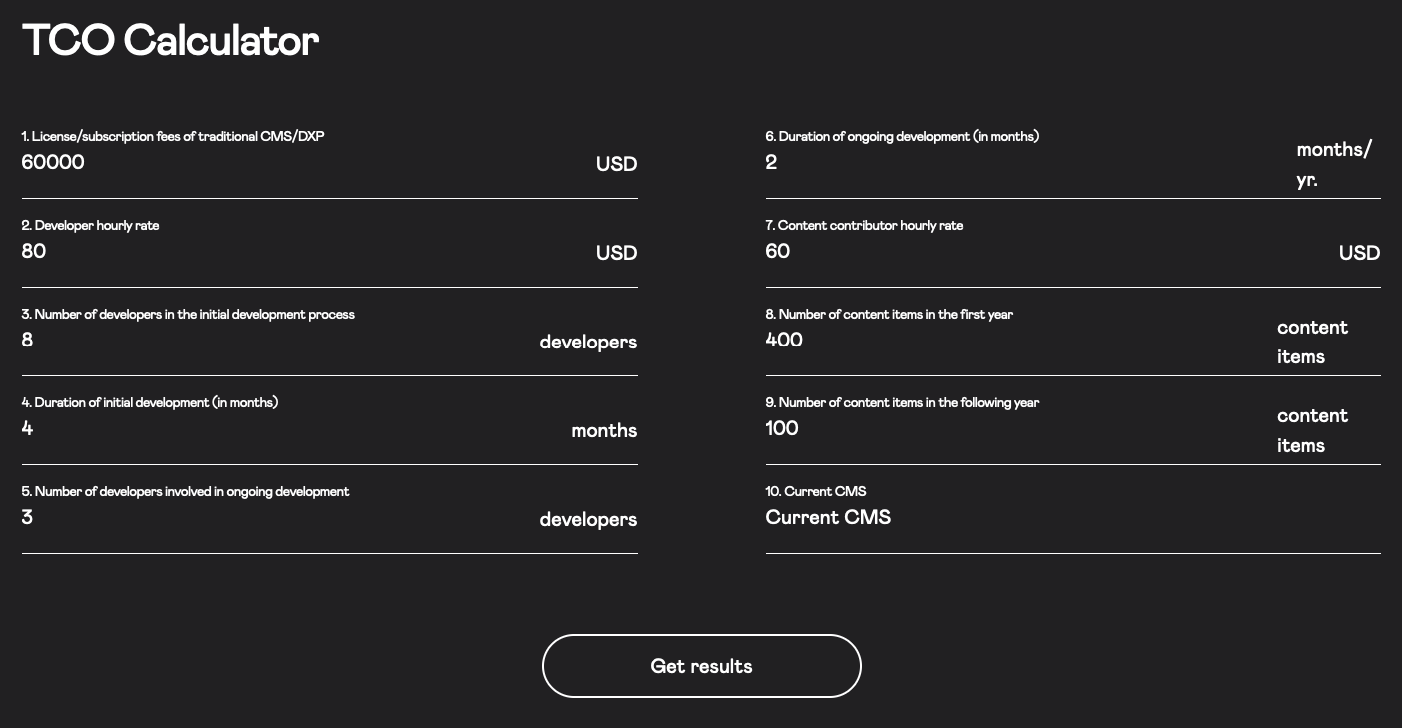Click the months/yr. unit label
The image size is (1402, 728).
click(x=1334, y=164)
